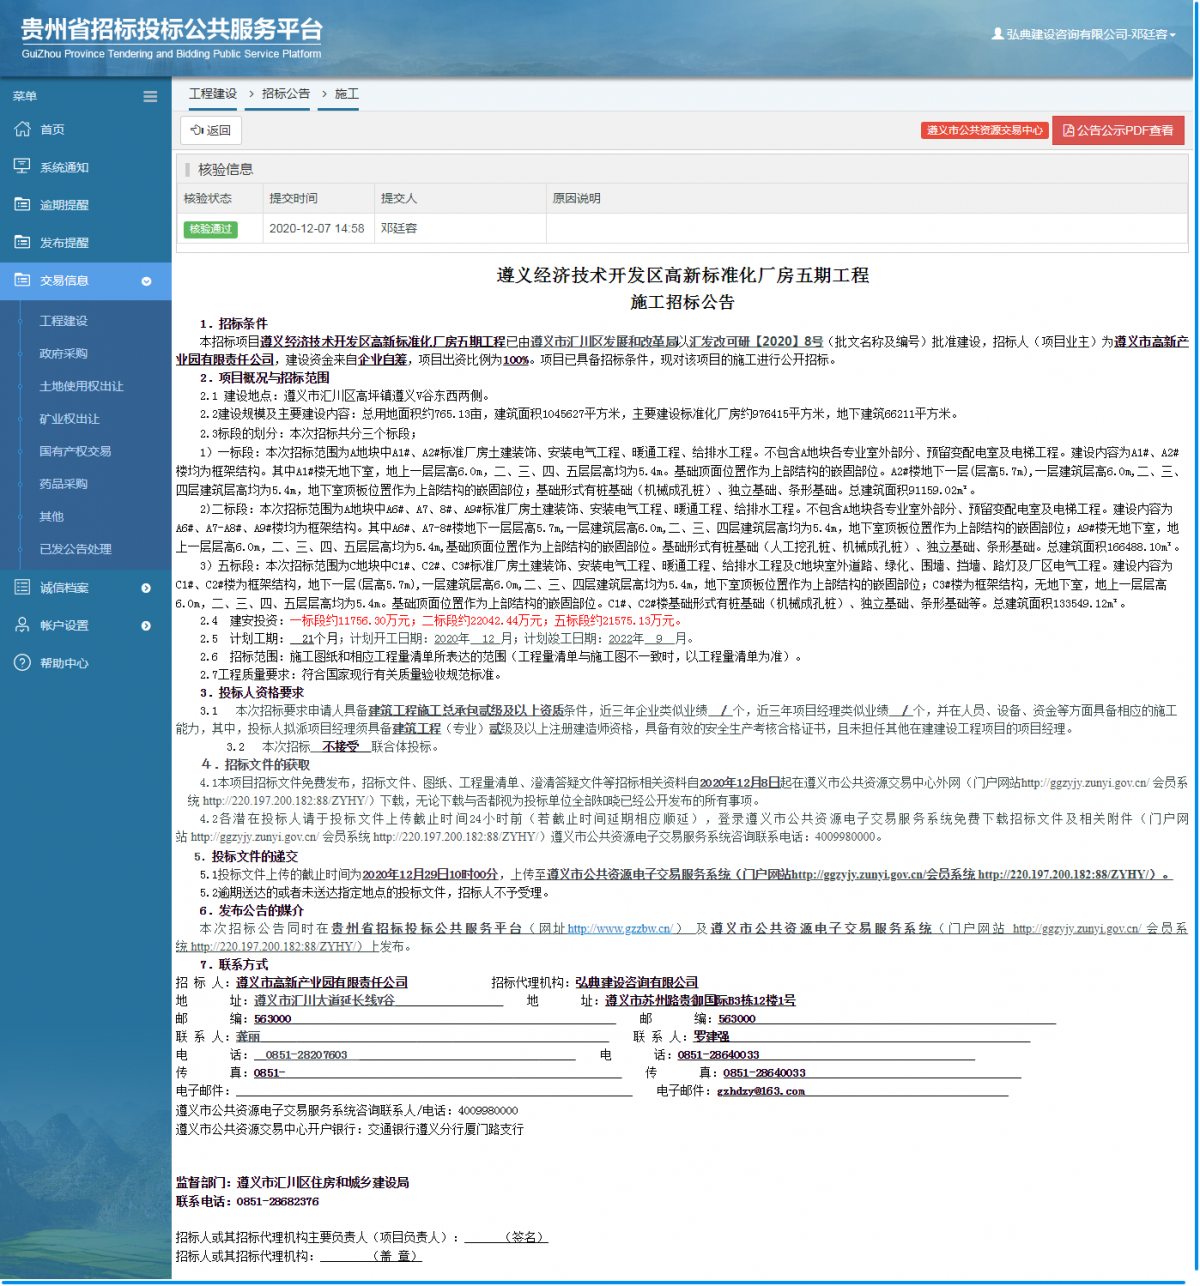Click the 系统通知 notification monitor icon
Viewport: 1200px width, 1286px height.
click(20, 166)
